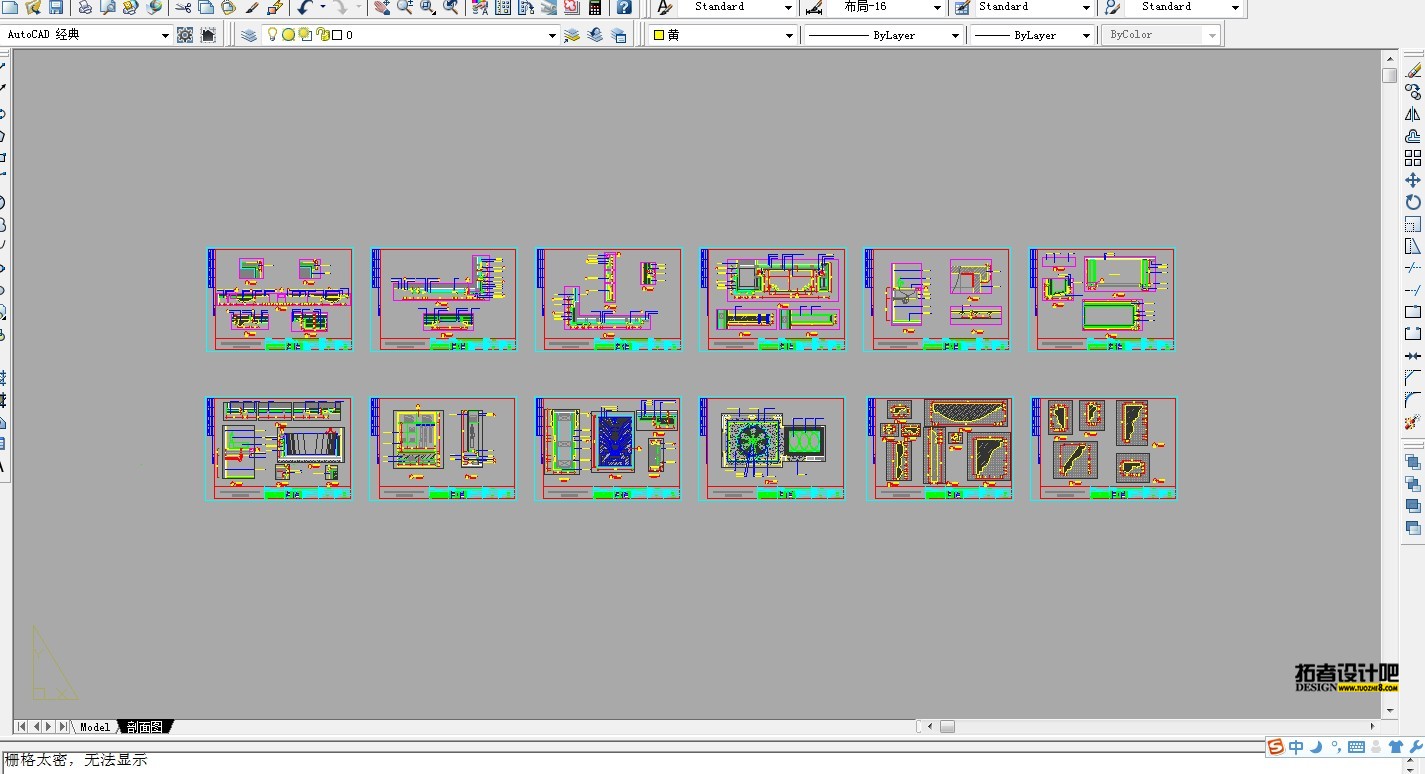Select the Move tool (four arrows)

coord(1413,180)
